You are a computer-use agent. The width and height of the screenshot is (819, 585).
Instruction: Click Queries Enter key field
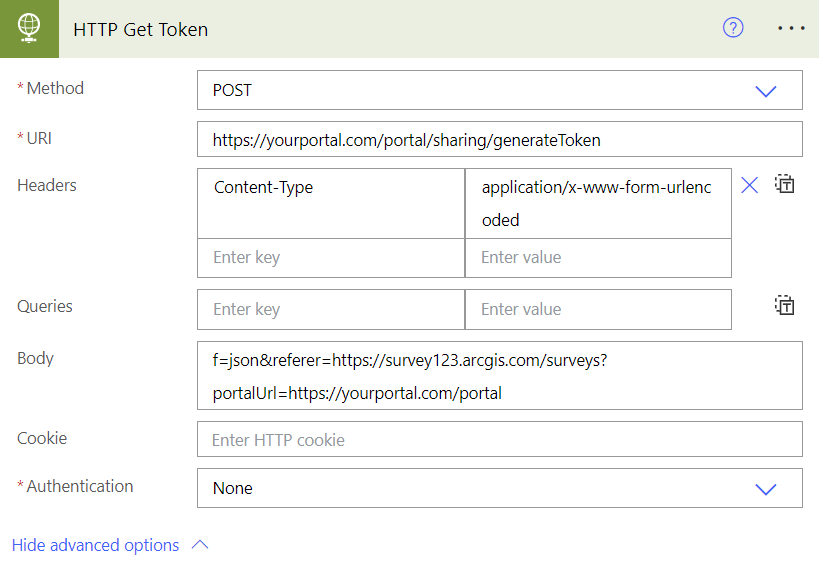(x=331, y=309)
